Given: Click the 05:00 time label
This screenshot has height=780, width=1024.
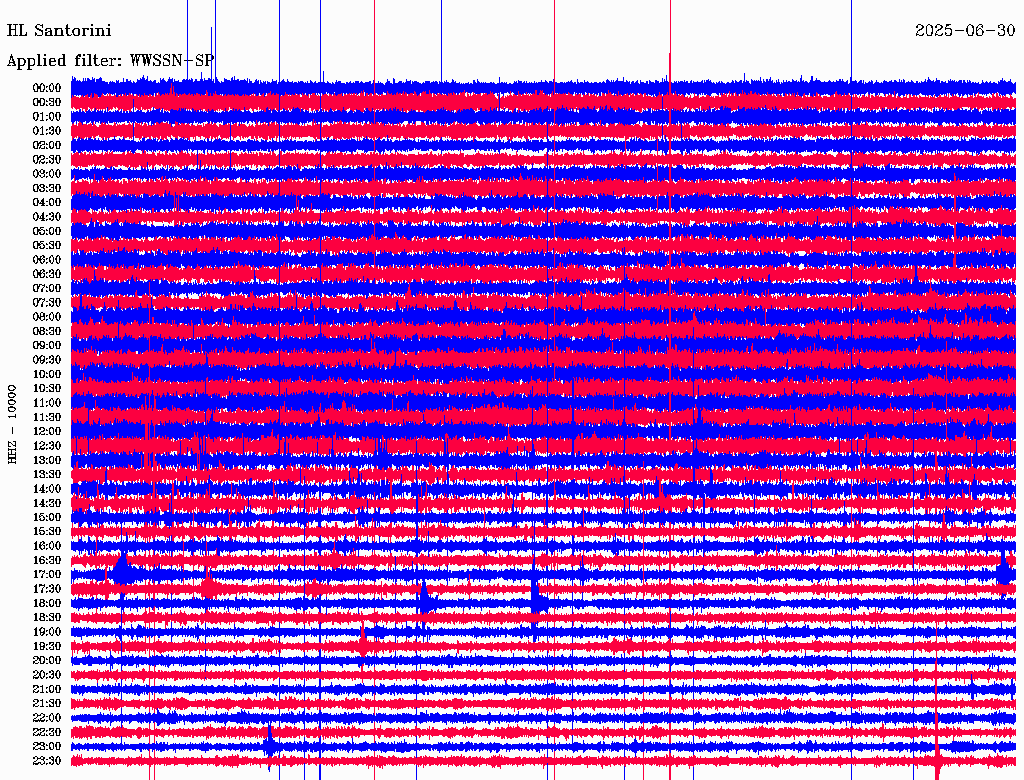Looking at the screenshot, I should [47, 231].
